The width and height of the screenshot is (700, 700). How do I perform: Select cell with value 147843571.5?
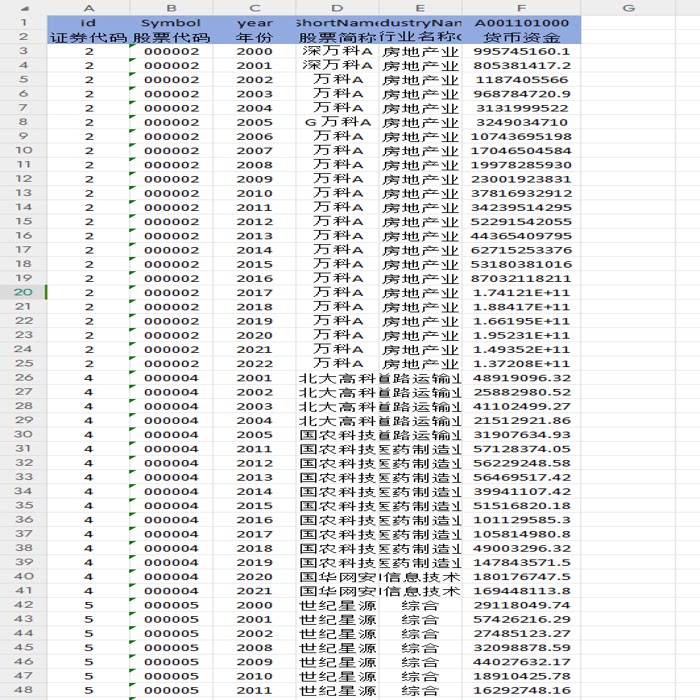521,562
